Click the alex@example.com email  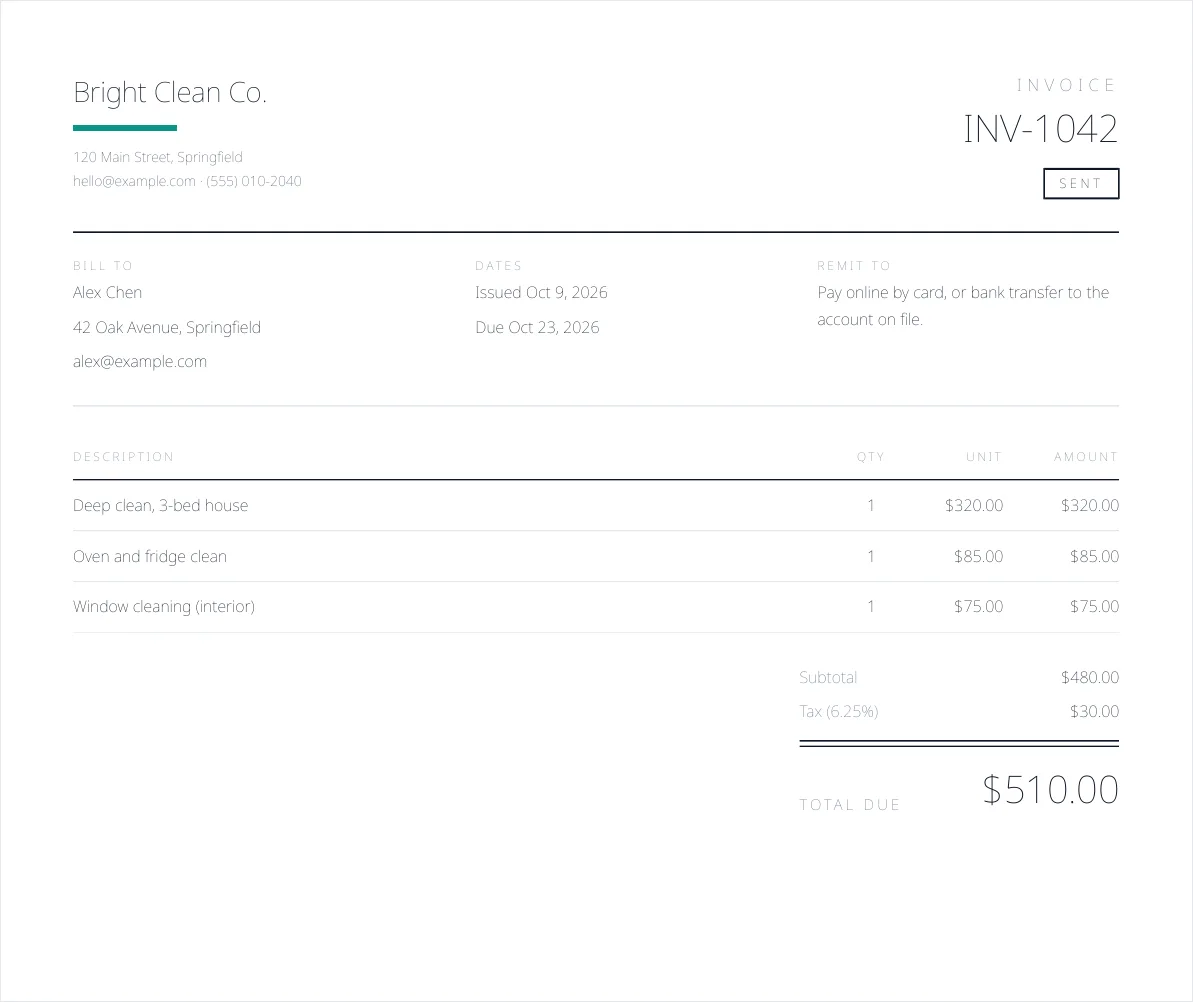140,361
